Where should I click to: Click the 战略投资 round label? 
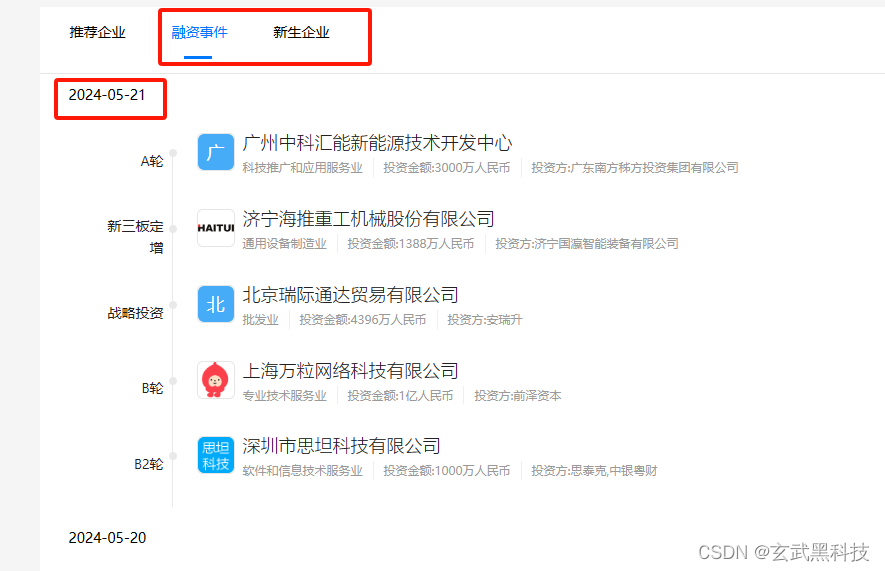pos(135,313)
